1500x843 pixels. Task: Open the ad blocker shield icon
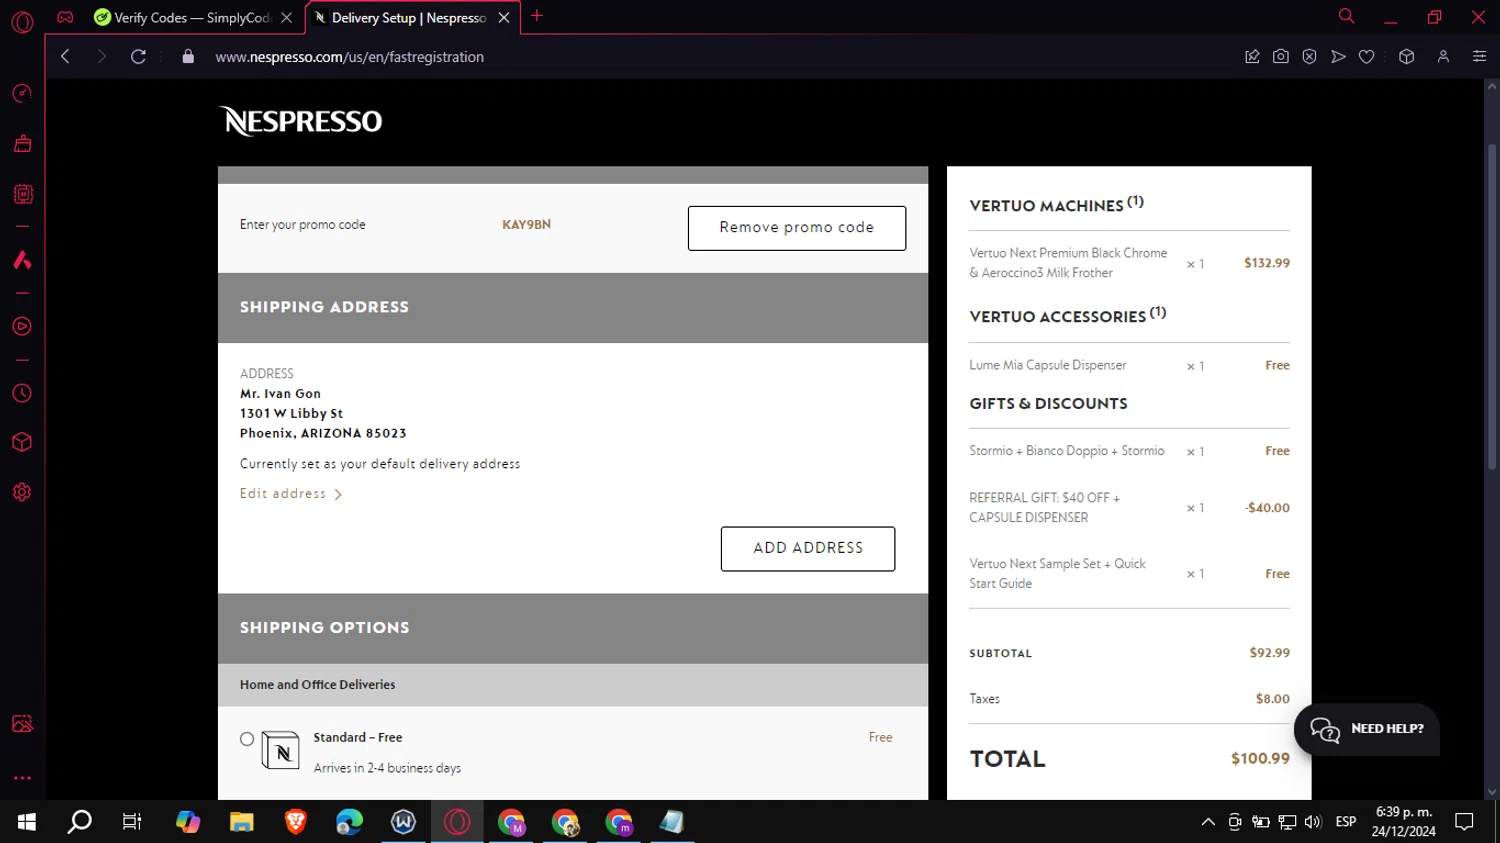coord(1309,57)
